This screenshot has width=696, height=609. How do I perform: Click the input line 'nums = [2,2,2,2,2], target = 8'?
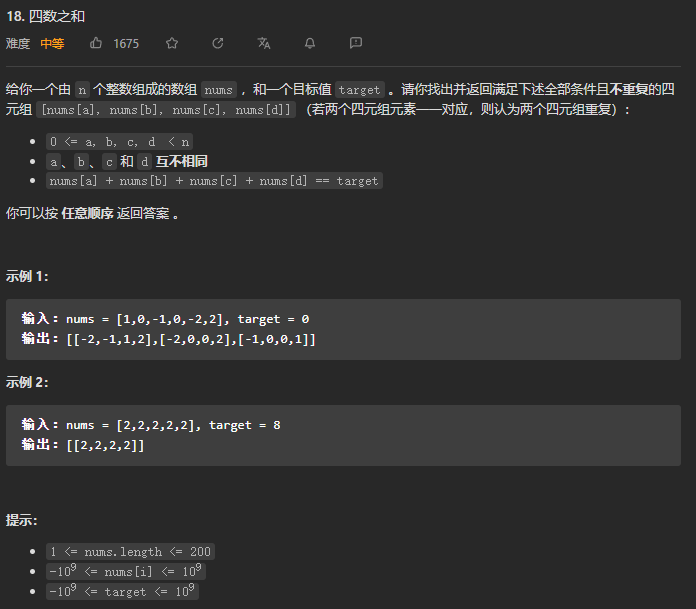173,425
